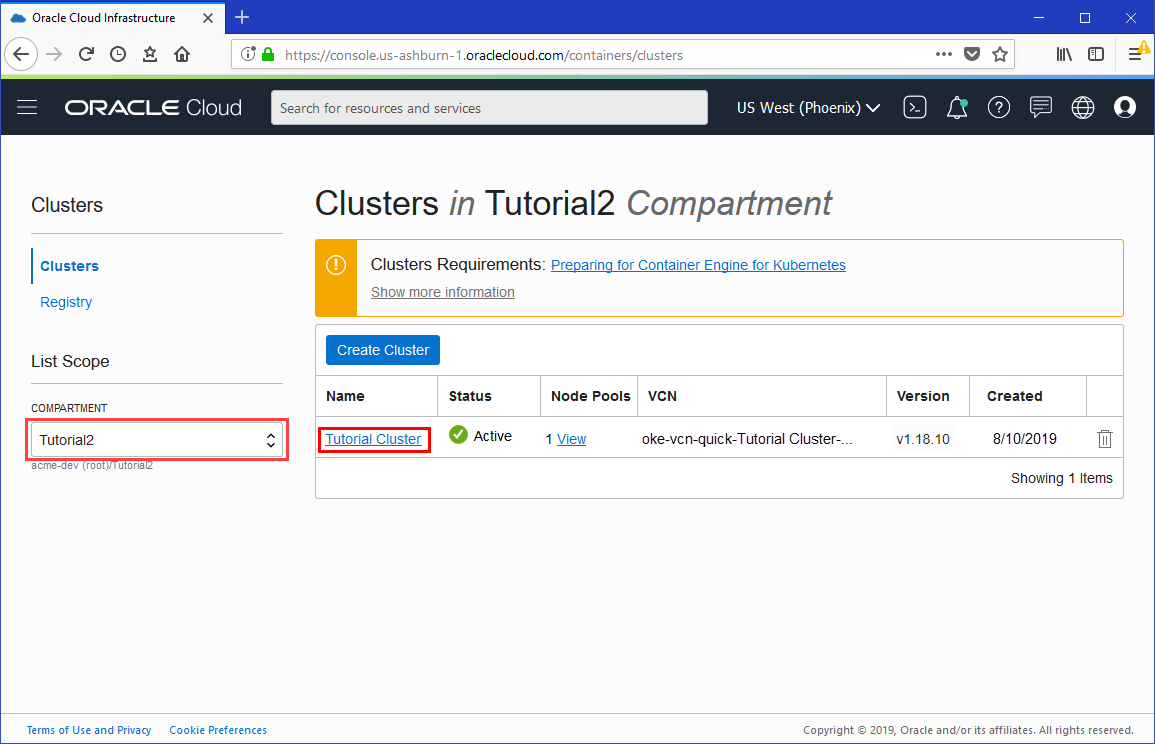The width and height of the screenshot is (1155, 744).
Task: Bookmark this page with the address bar star
Action: pyautogui.click(x=1000, y=55)
